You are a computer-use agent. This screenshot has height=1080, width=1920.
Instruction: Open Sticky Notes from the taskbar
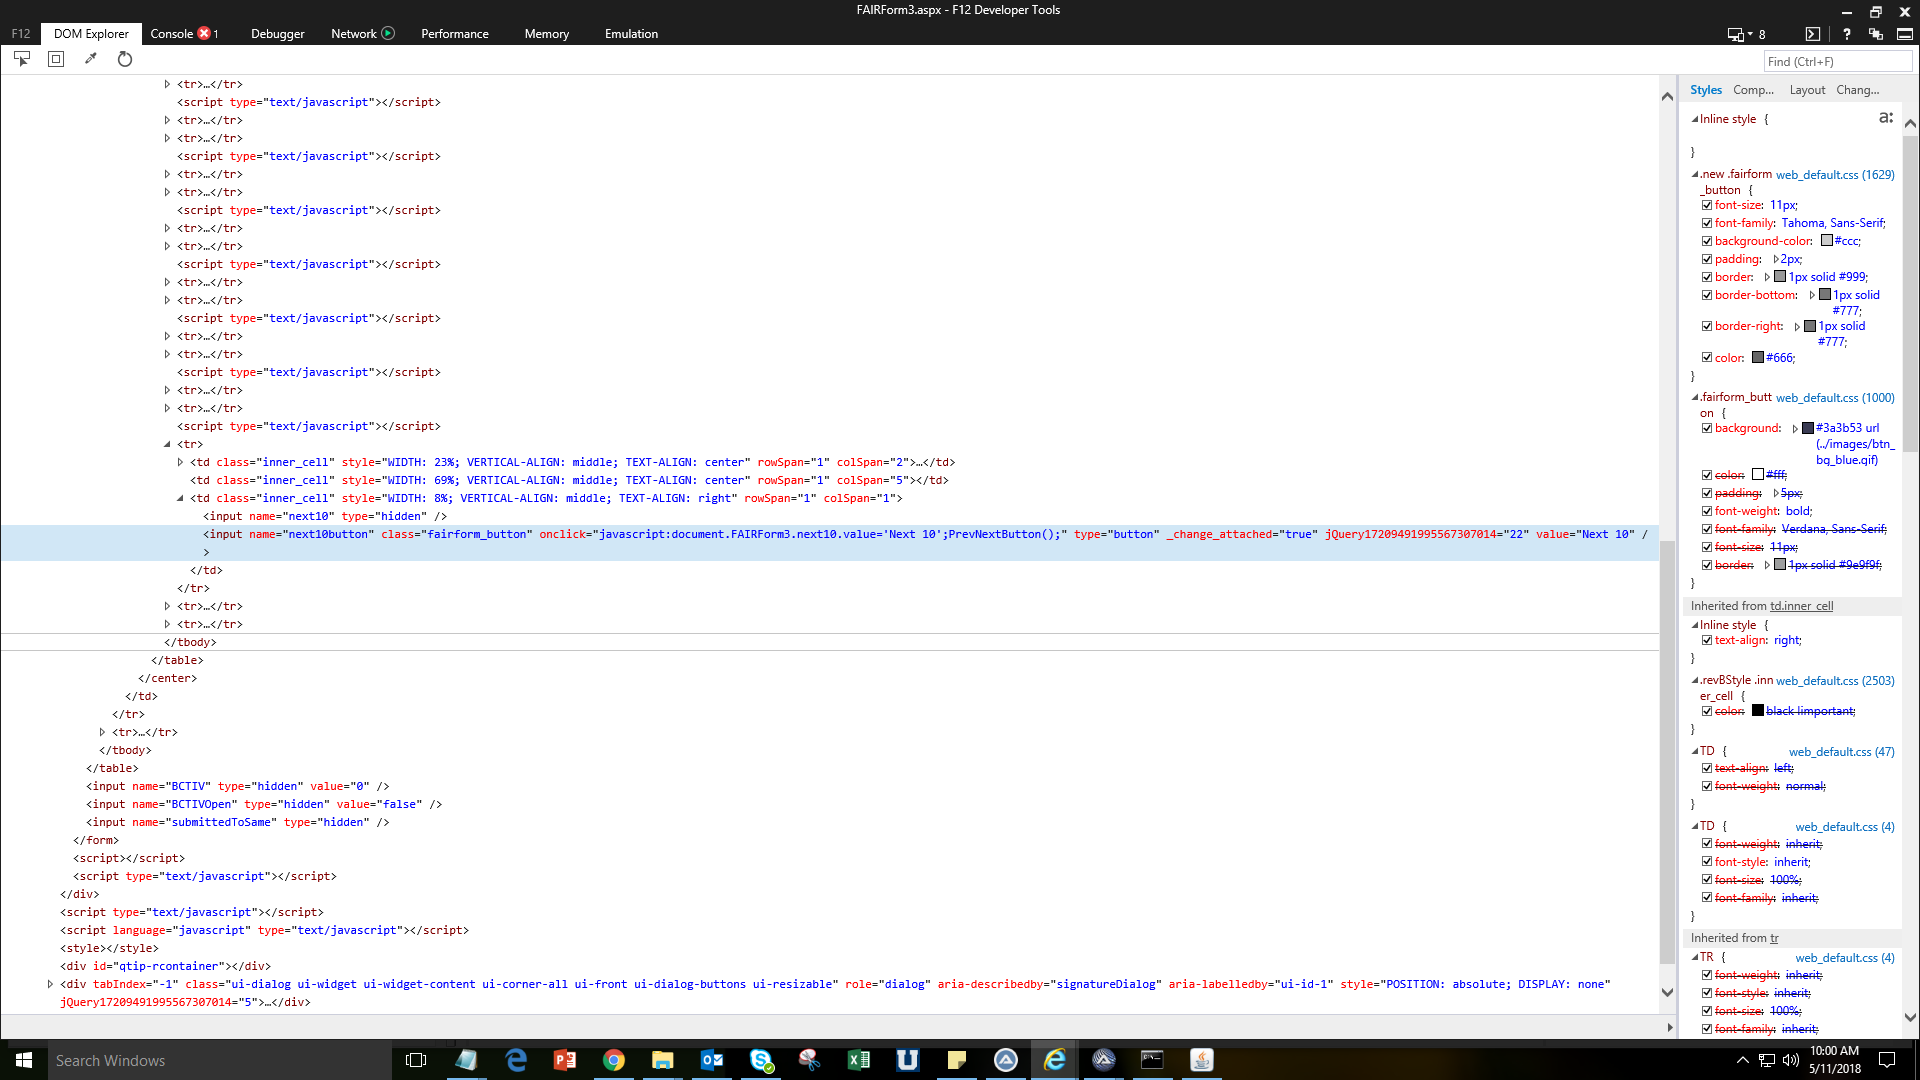[x=957, y=1060]
